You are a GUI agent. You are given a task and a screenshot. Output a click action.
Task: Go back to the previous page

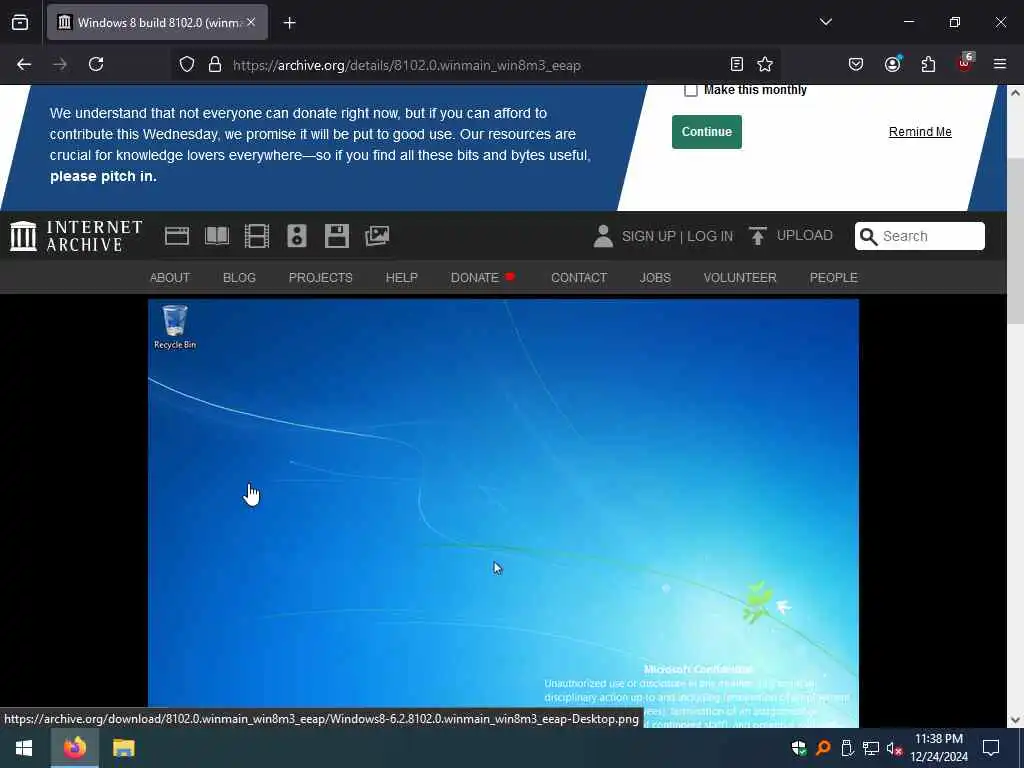click(x=24, y=64)
